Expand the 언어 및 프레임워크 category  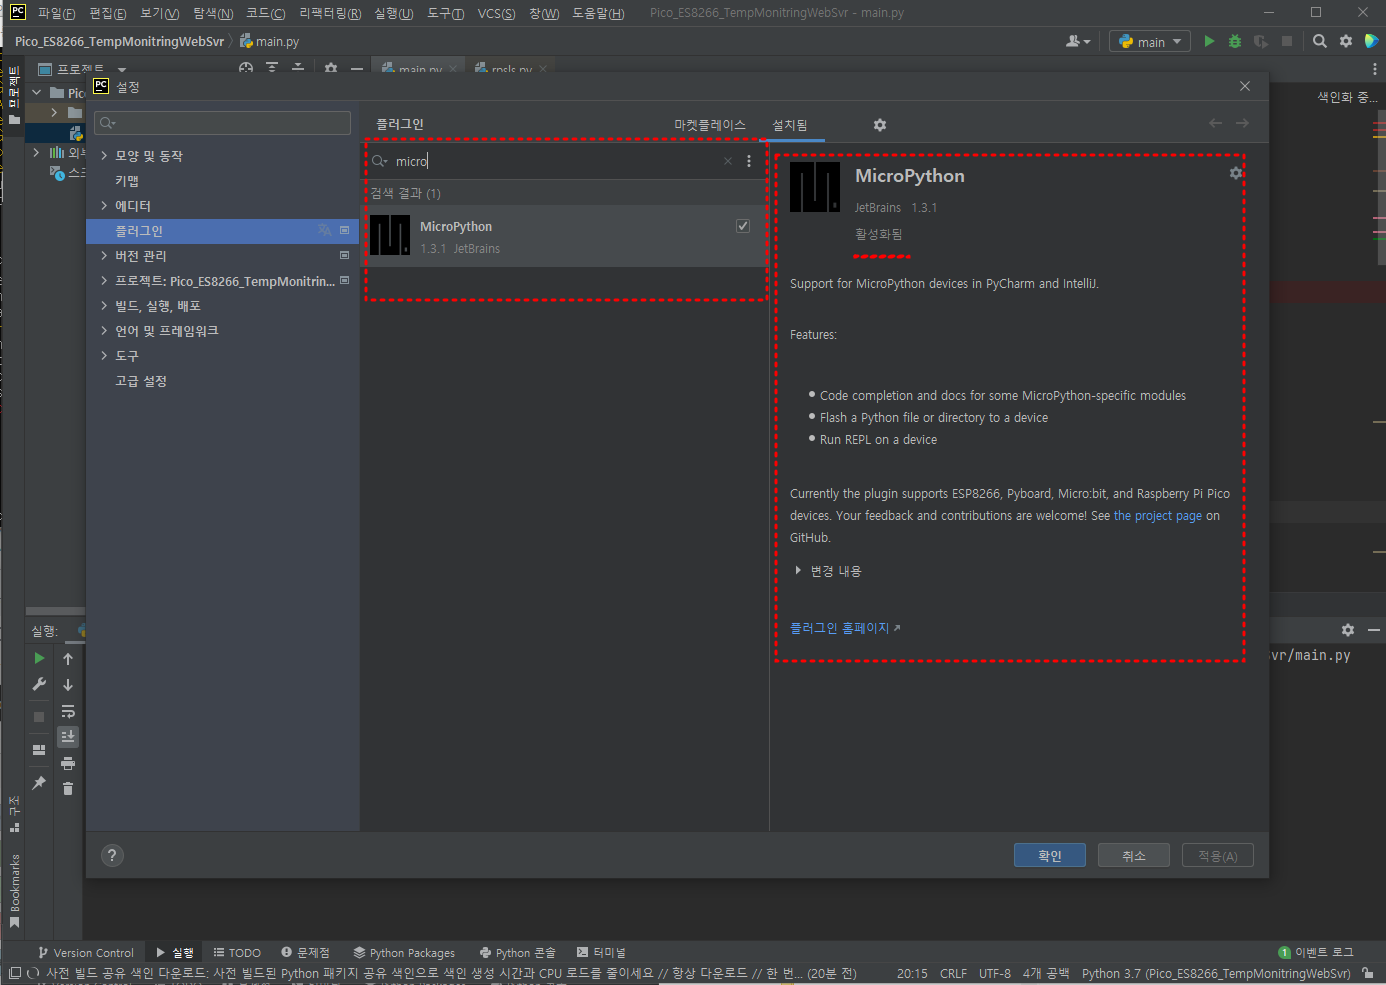(104, 331)
